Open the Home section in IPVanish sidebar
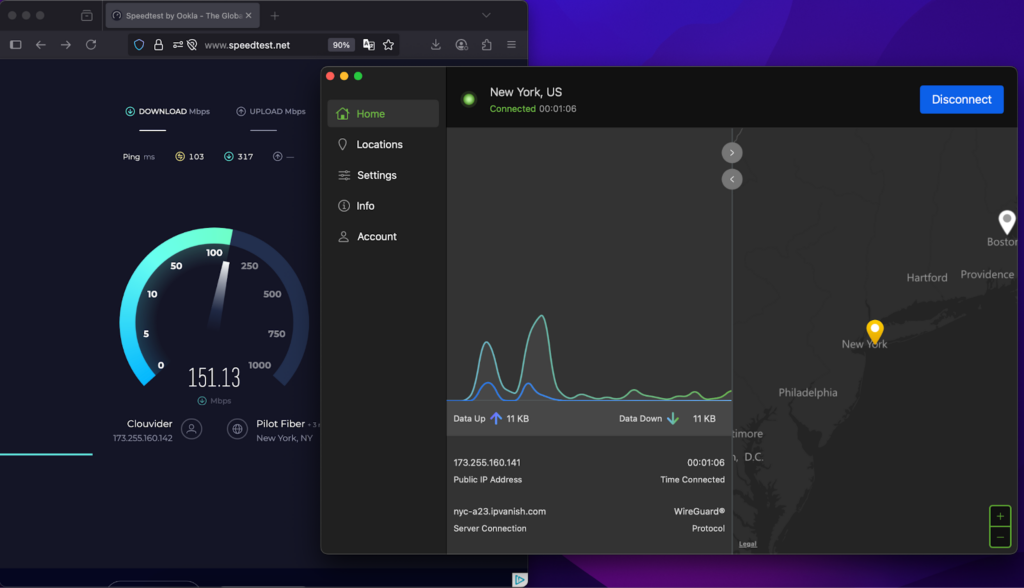This screenshot has width=1024, height=588. [383, 114]
